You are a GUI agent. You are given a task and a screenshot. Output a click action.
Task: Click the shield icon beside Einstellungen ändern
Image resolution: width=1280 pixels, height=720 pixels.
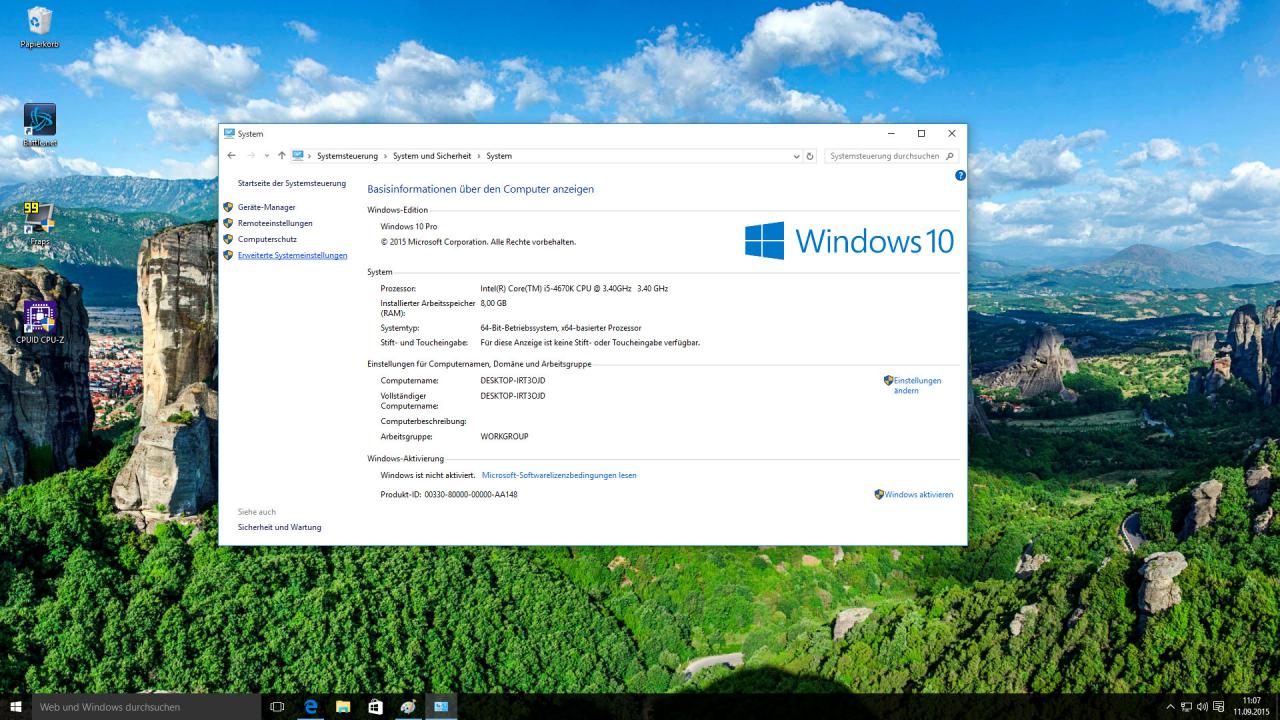pyautogui.click(x=888, y=380)
